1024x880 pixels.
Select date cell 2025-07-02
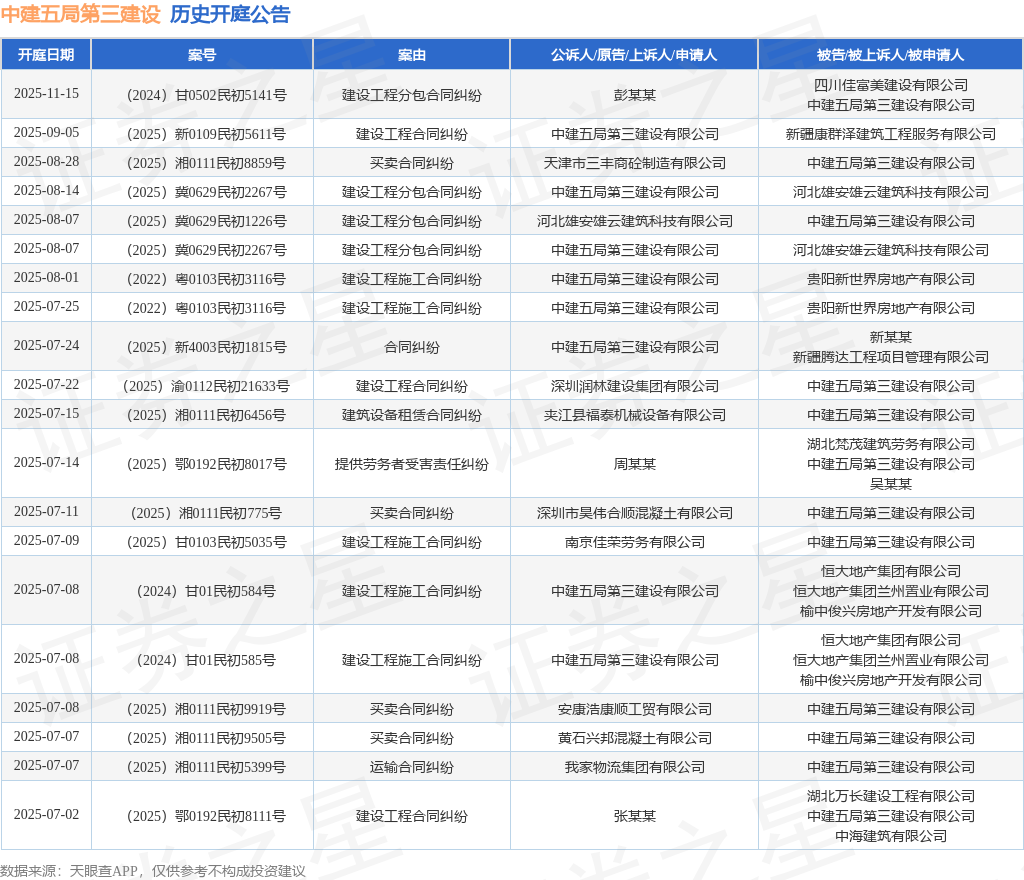[x=46, y=814]
